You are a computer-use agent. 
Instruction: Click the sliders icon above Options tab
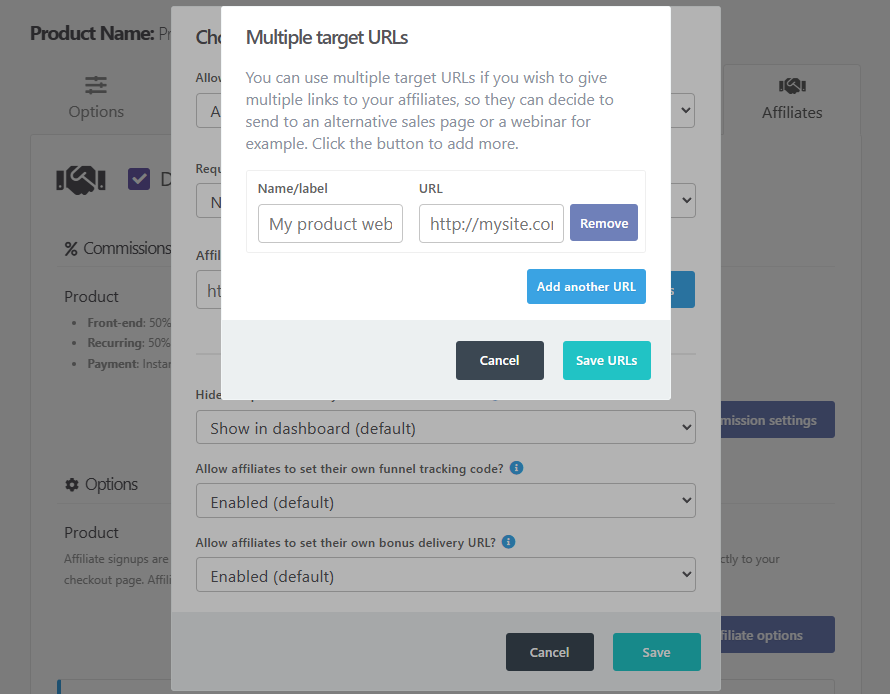coord(96,85)
